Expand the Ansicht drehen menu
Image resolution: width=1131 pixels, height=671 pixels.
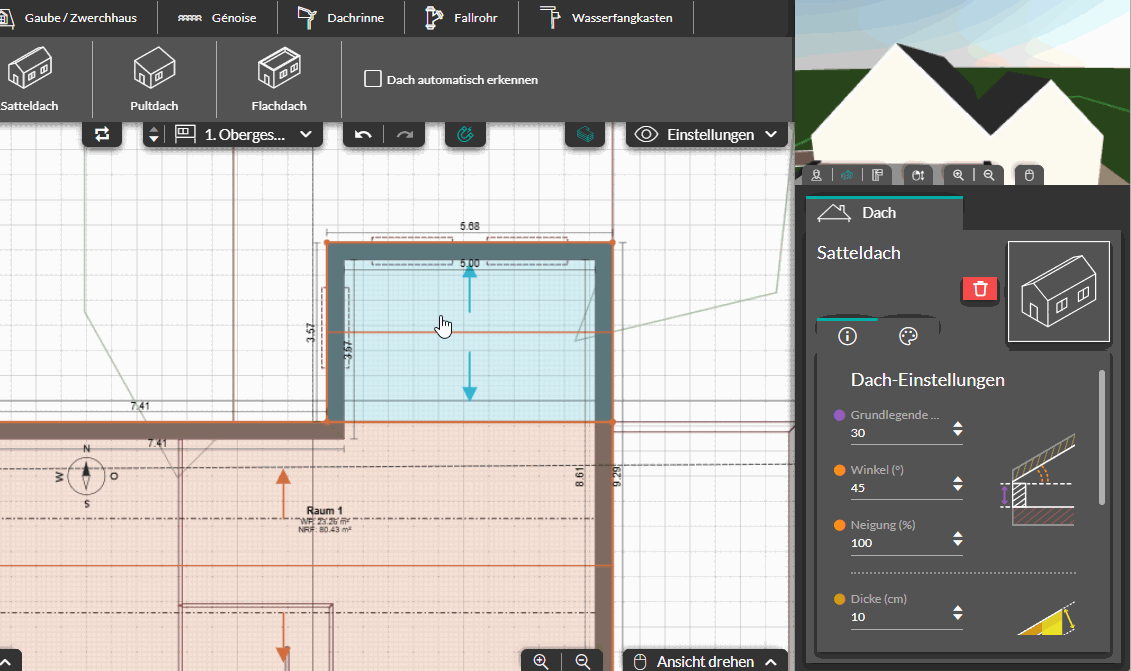[x=705, y=661]
